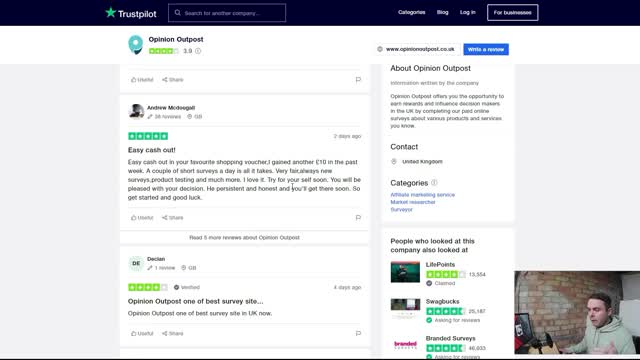
Task: Click the LifePoints company name
Action: [x=440, y=264]
